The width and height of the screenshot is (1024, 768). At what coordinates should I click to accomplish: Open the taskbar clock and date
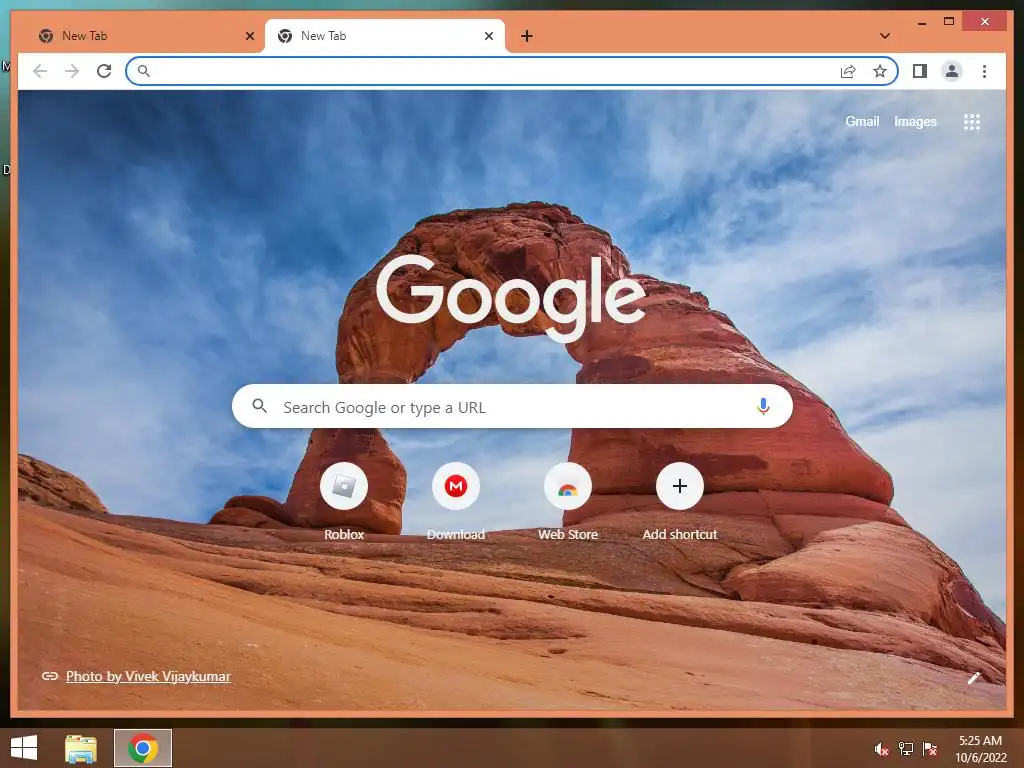(980, 749)
